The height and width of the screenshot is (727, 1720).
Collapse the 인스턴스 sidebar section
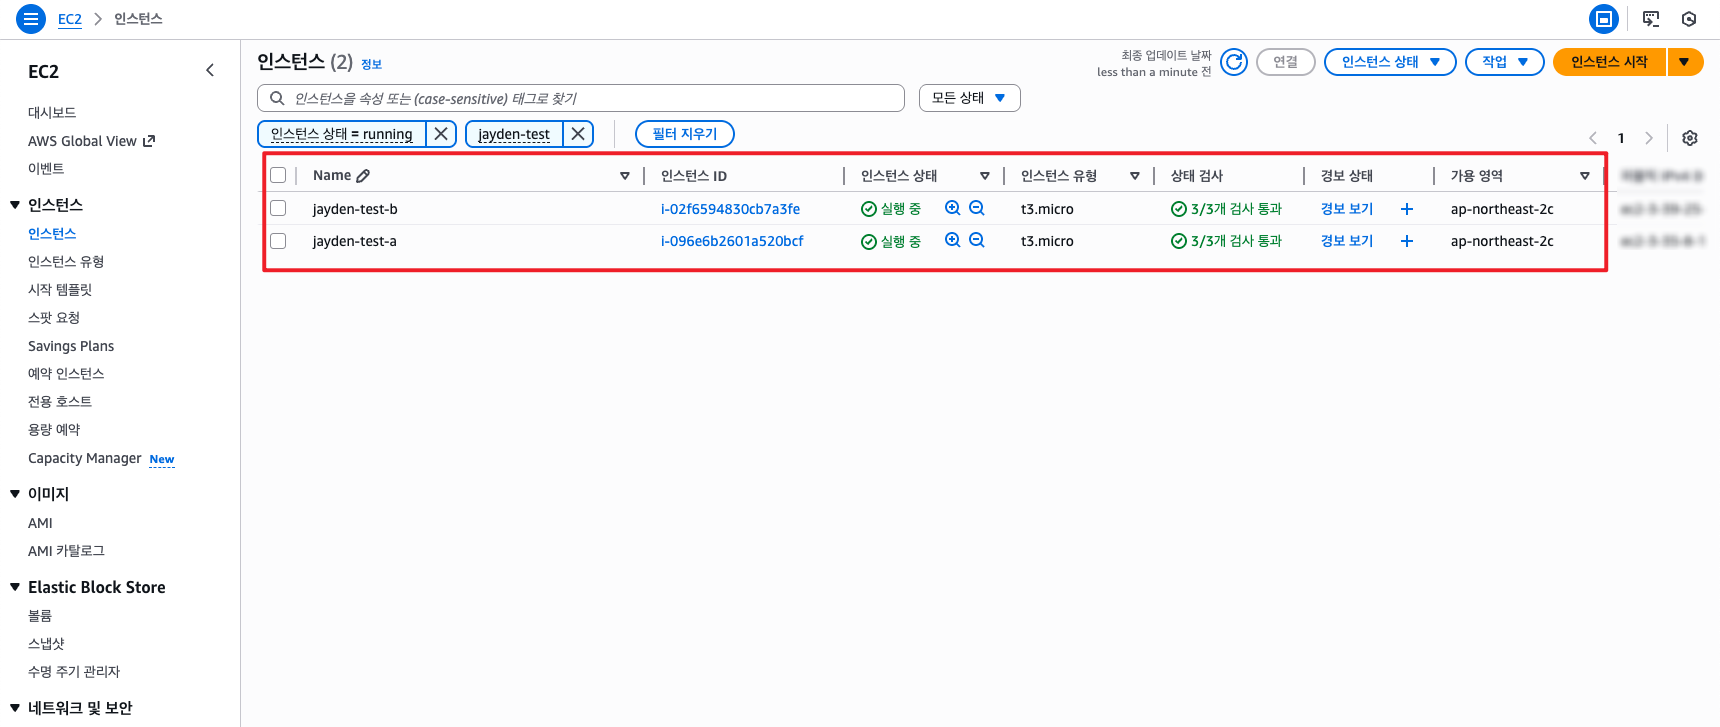[15, 205]
